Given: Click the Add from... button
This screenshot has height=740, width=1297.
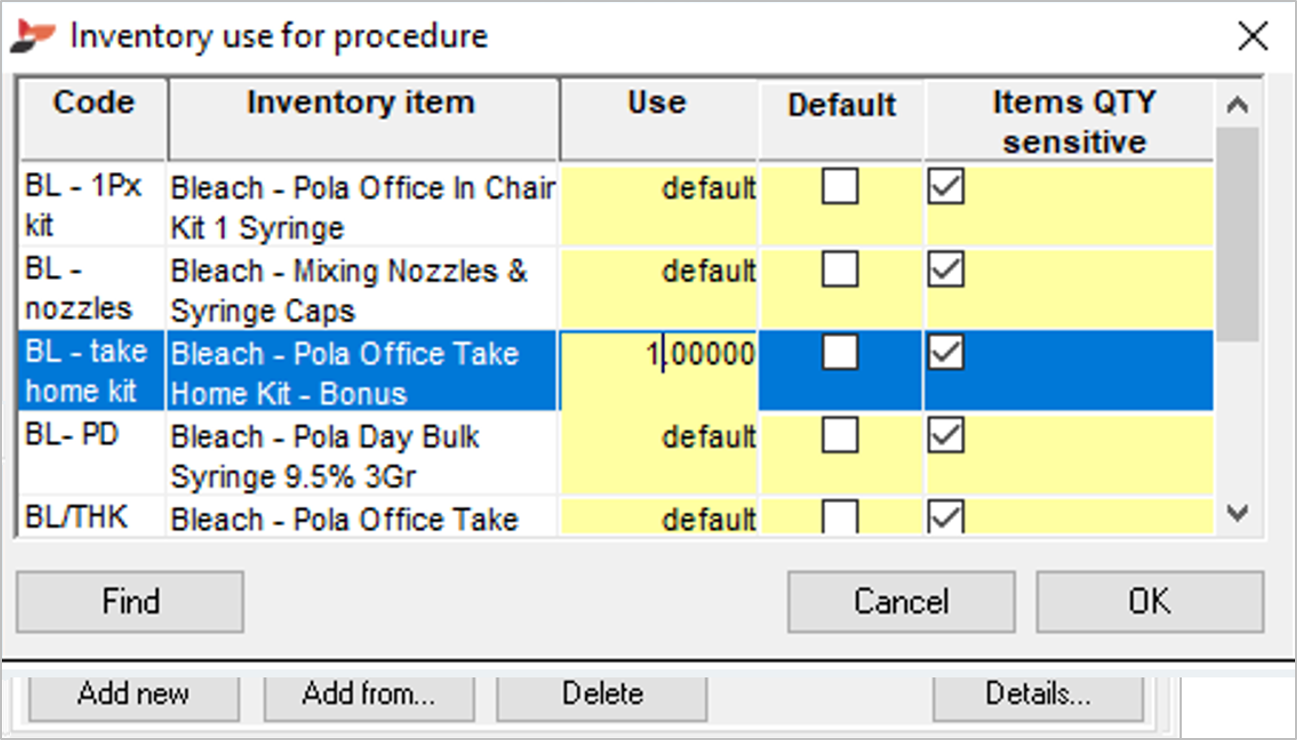Looking at the screenshot, I should coord(369,694).
